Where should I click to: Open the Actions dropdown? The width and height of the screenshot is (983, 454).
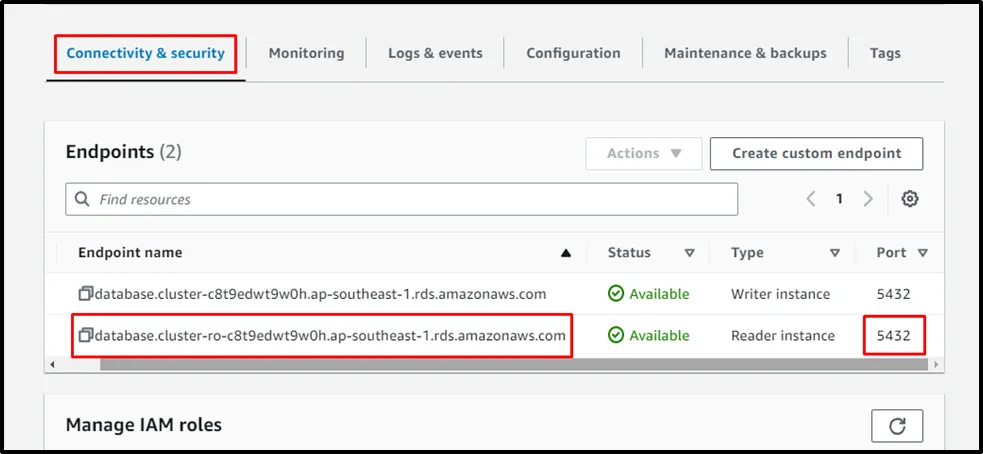(644, 154)
